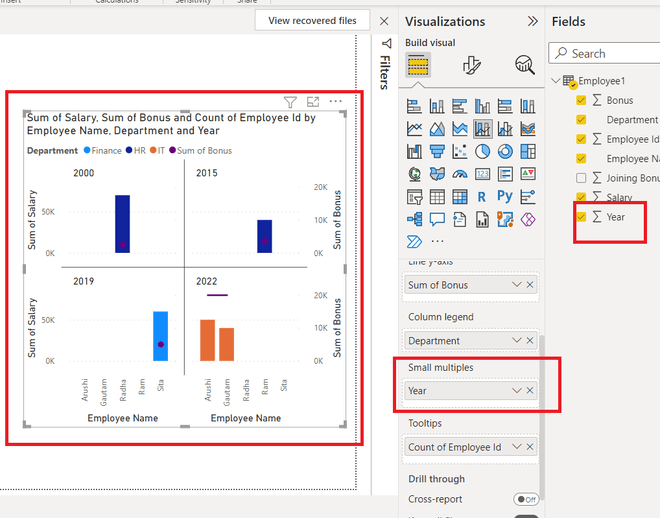Add a Table visual

437,197
